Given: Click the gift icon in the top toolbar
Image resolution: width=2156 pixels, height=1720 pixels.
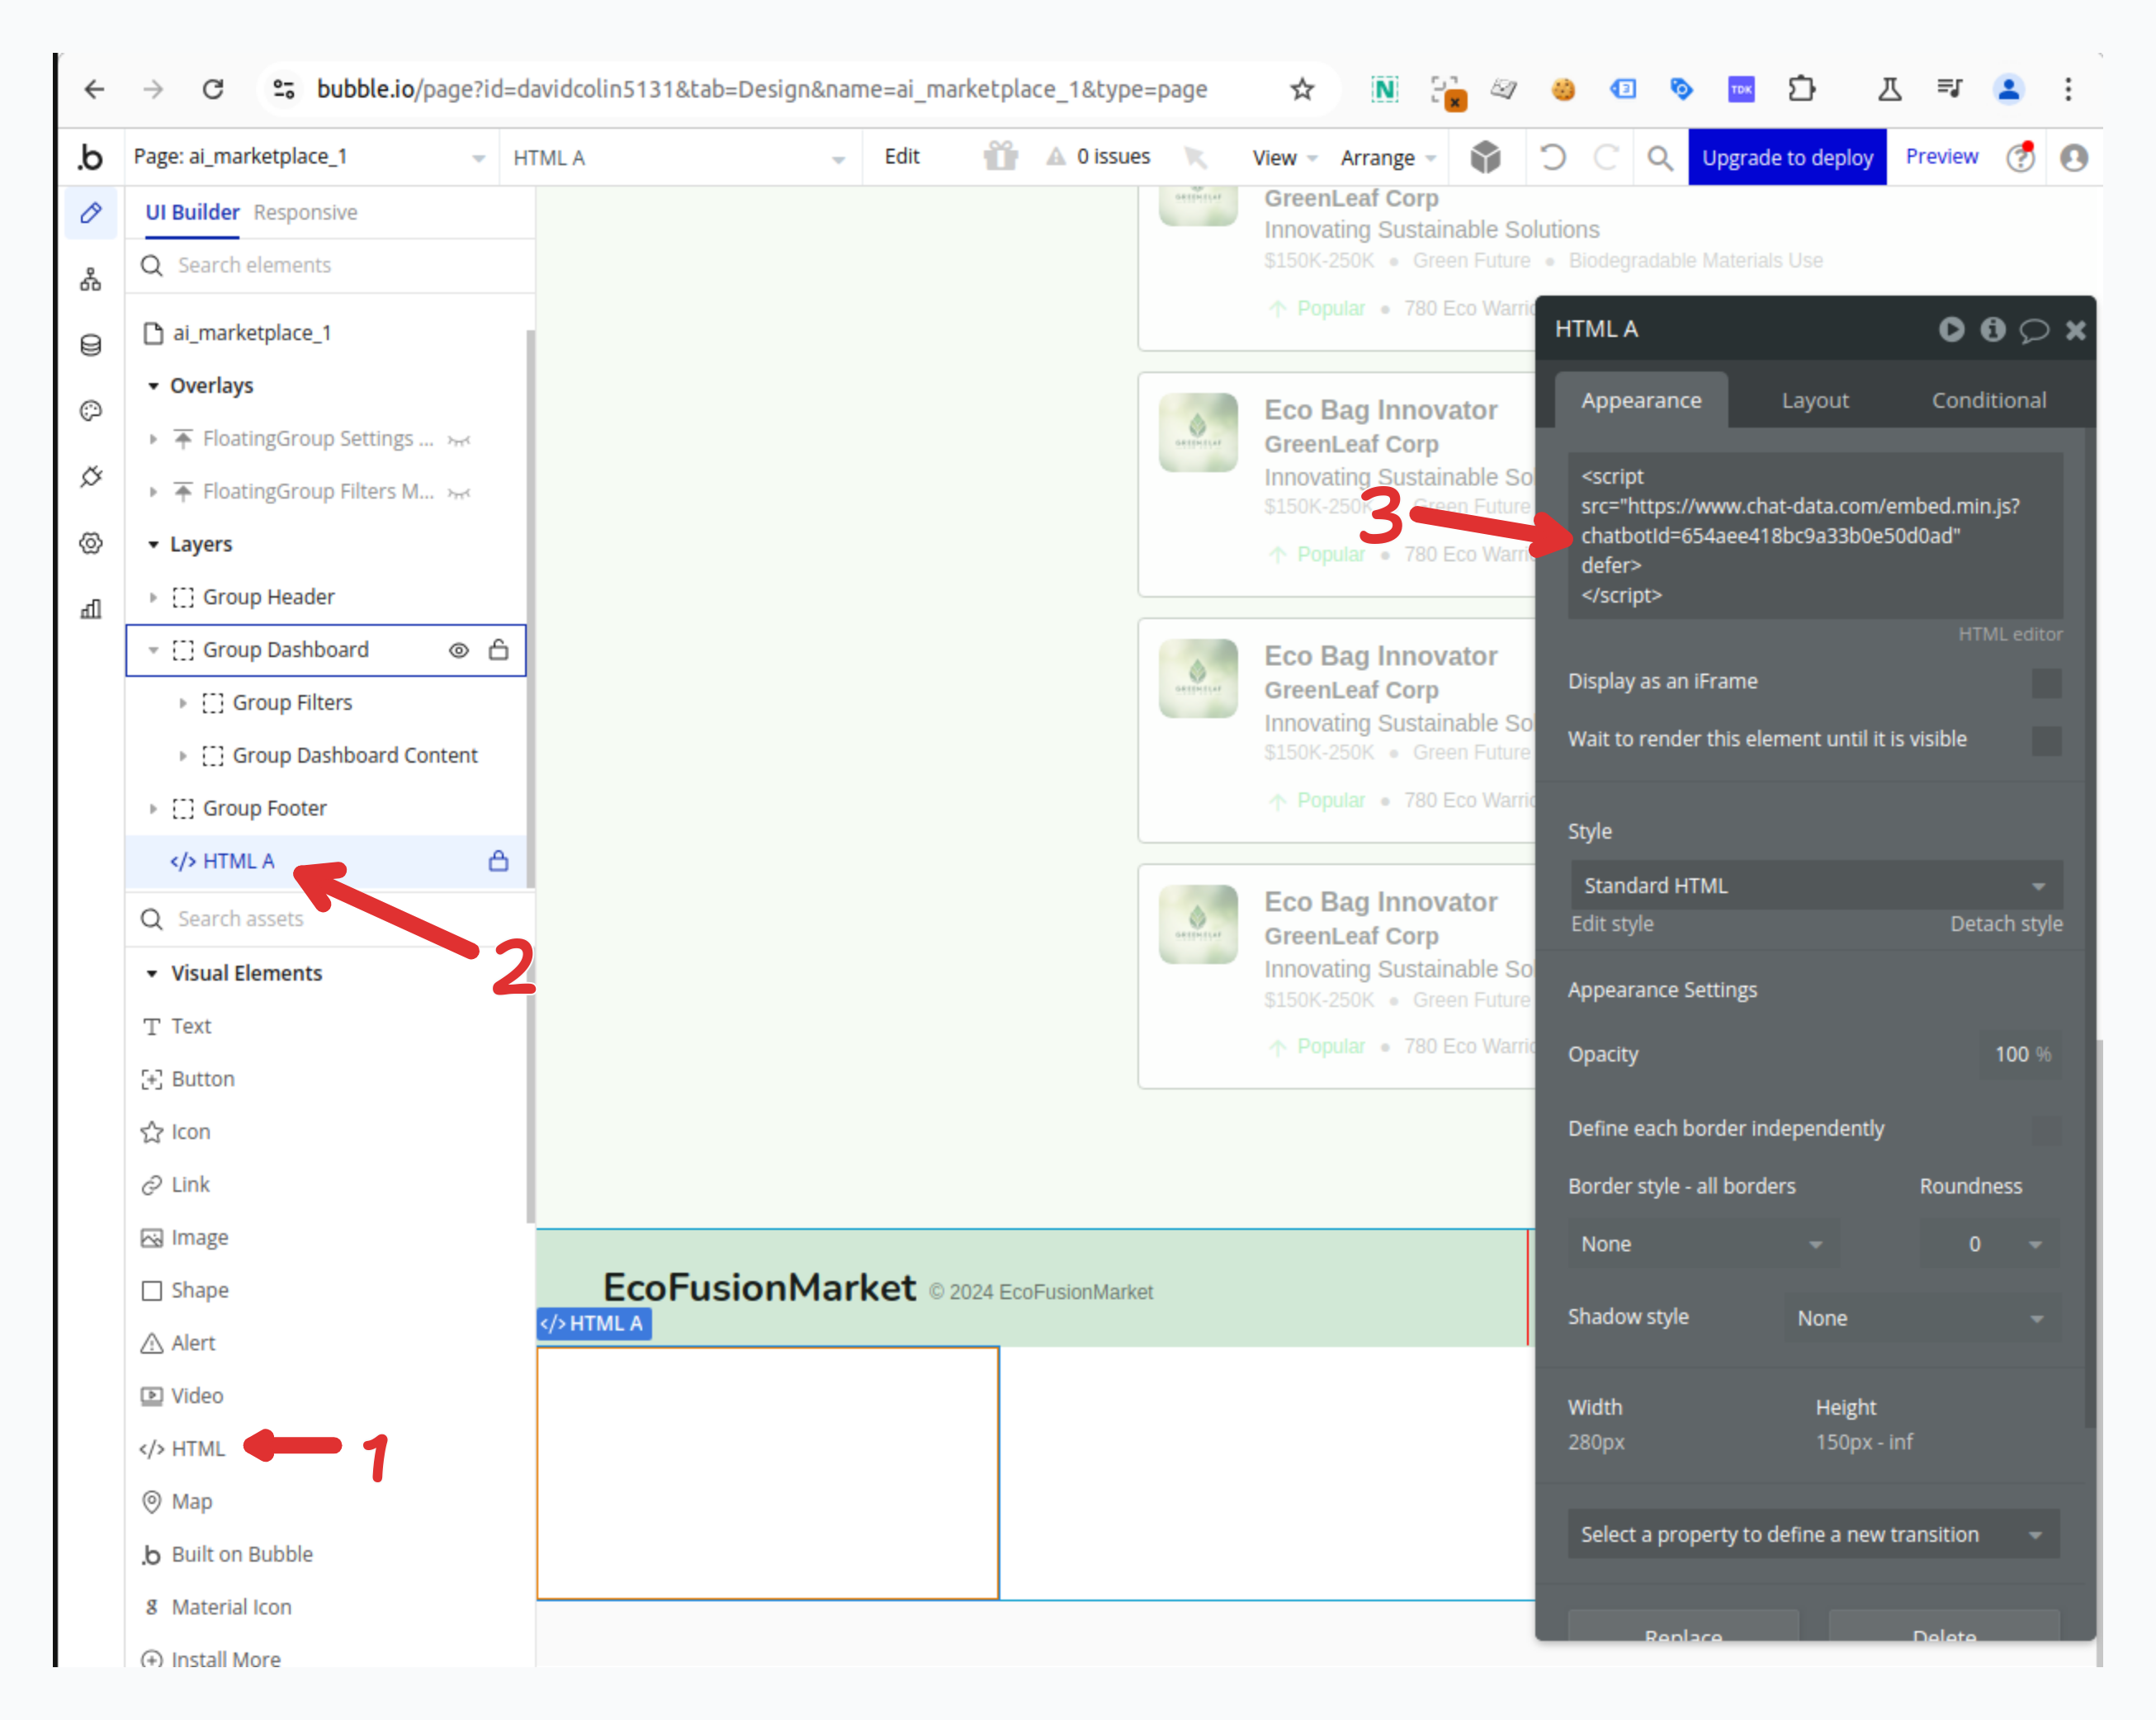Looking at the screenshot, I should [x=1000, y=156].
